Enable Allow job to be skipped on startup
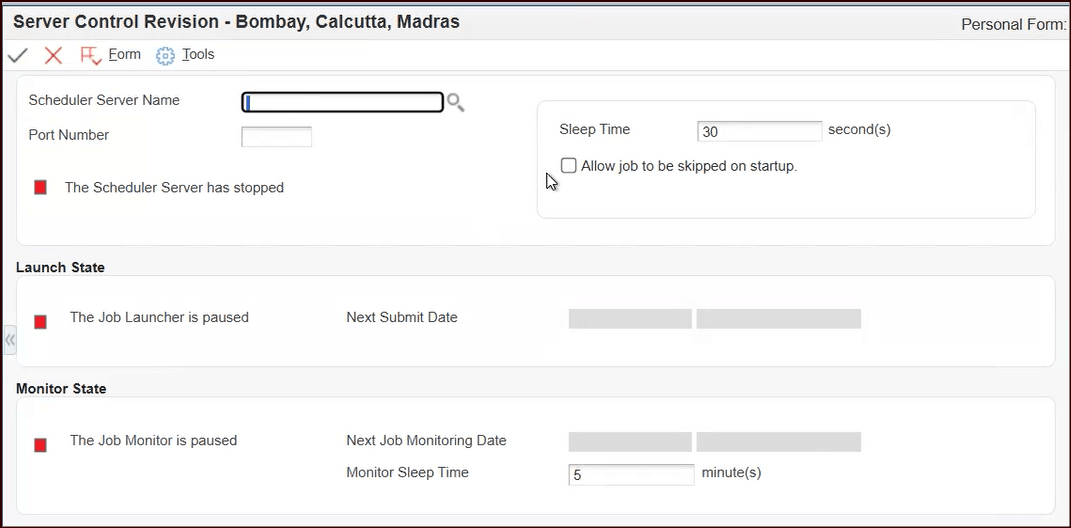Screen dimensions: 1071x528 [569, 166]
